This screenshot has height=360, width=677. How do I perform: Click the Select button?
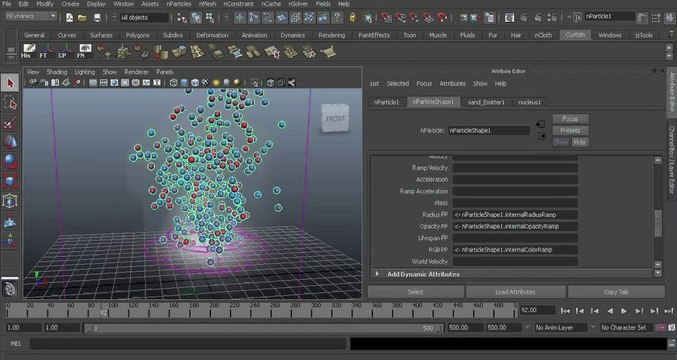coord(416,292)
